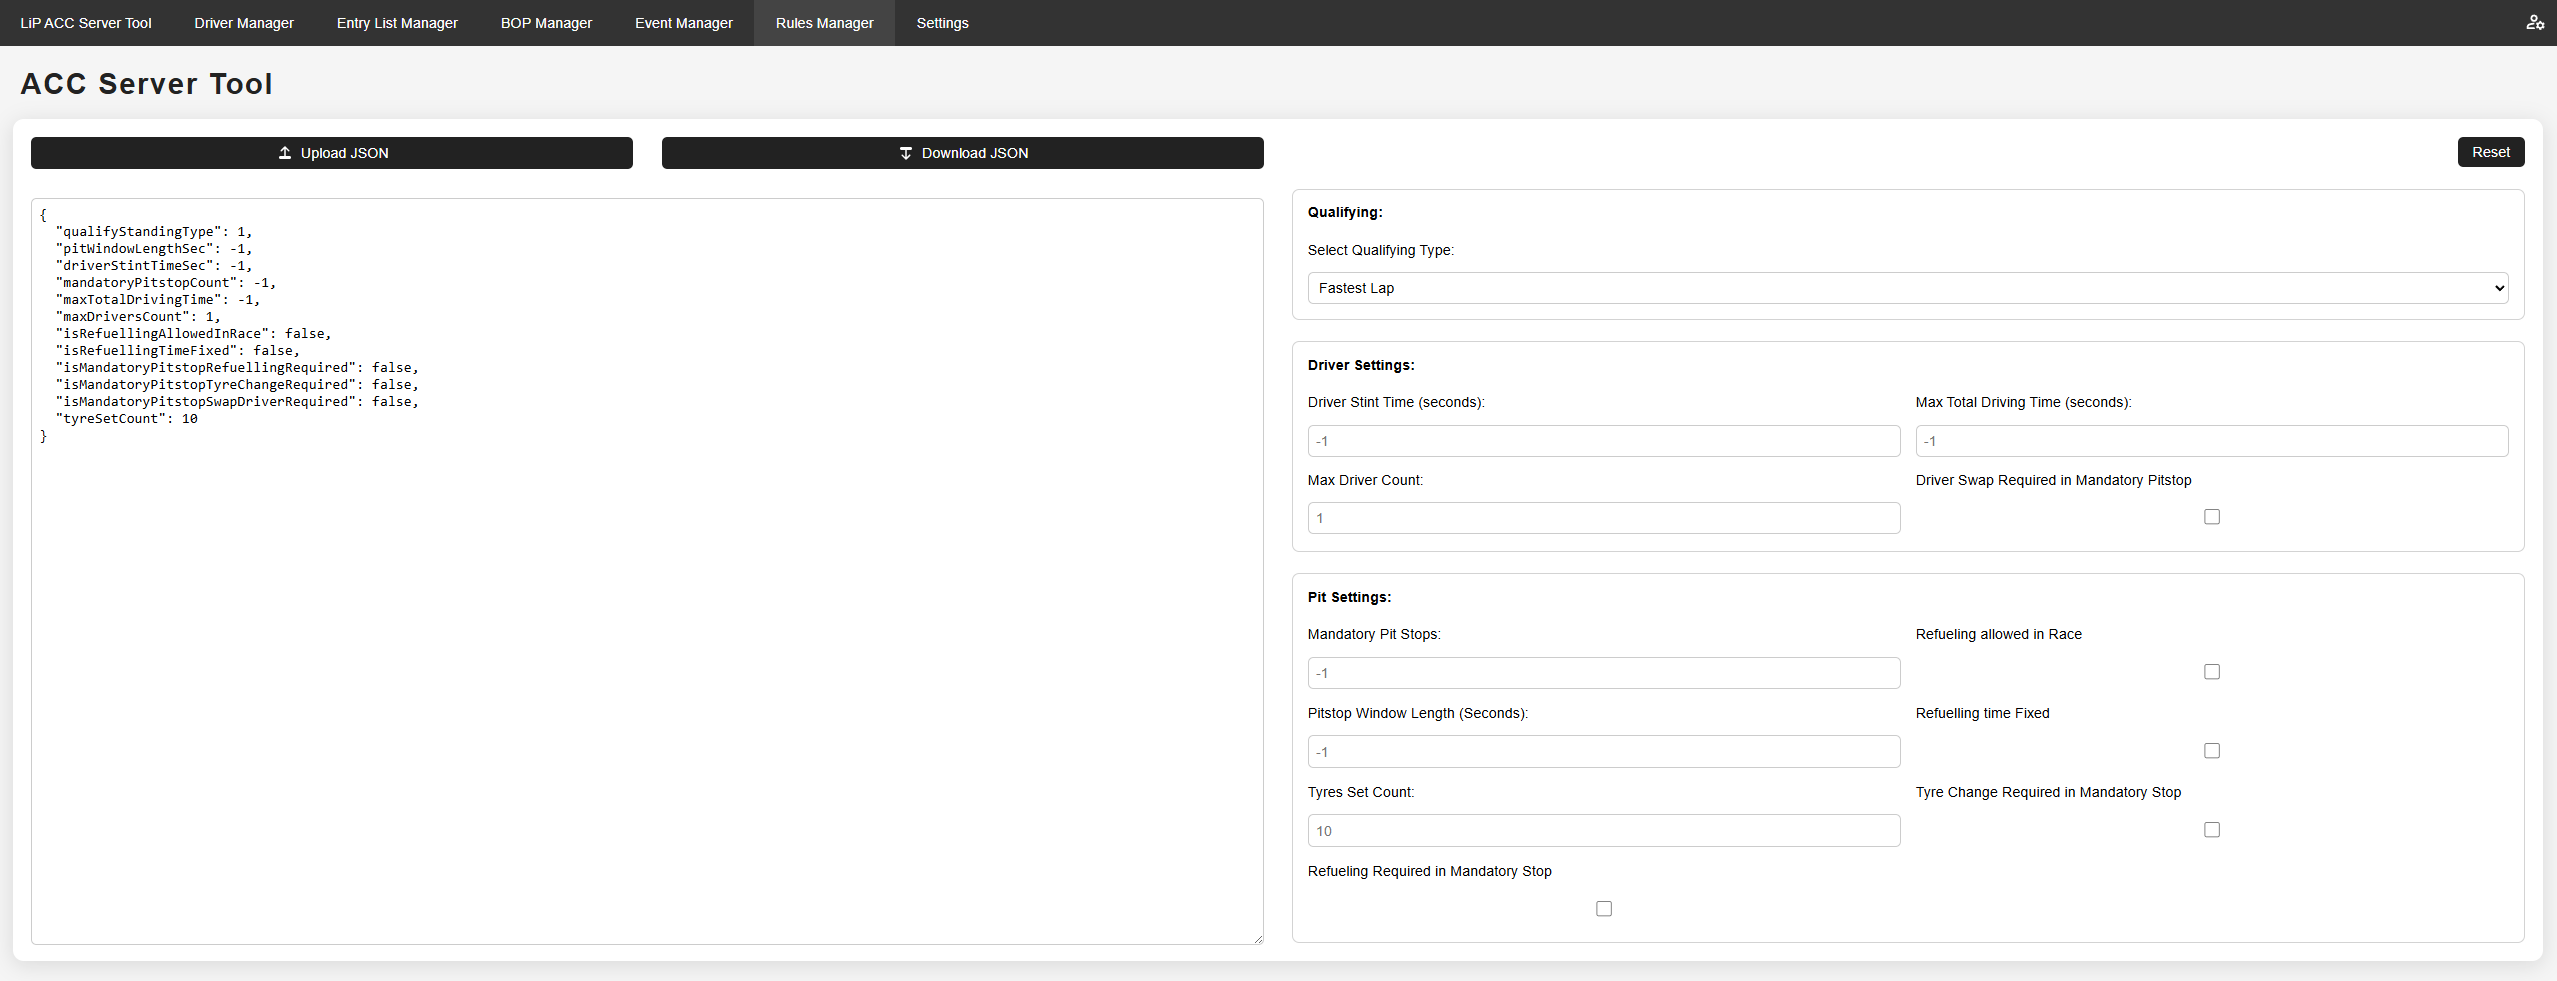Open the Settings tab

click(942, 23)
